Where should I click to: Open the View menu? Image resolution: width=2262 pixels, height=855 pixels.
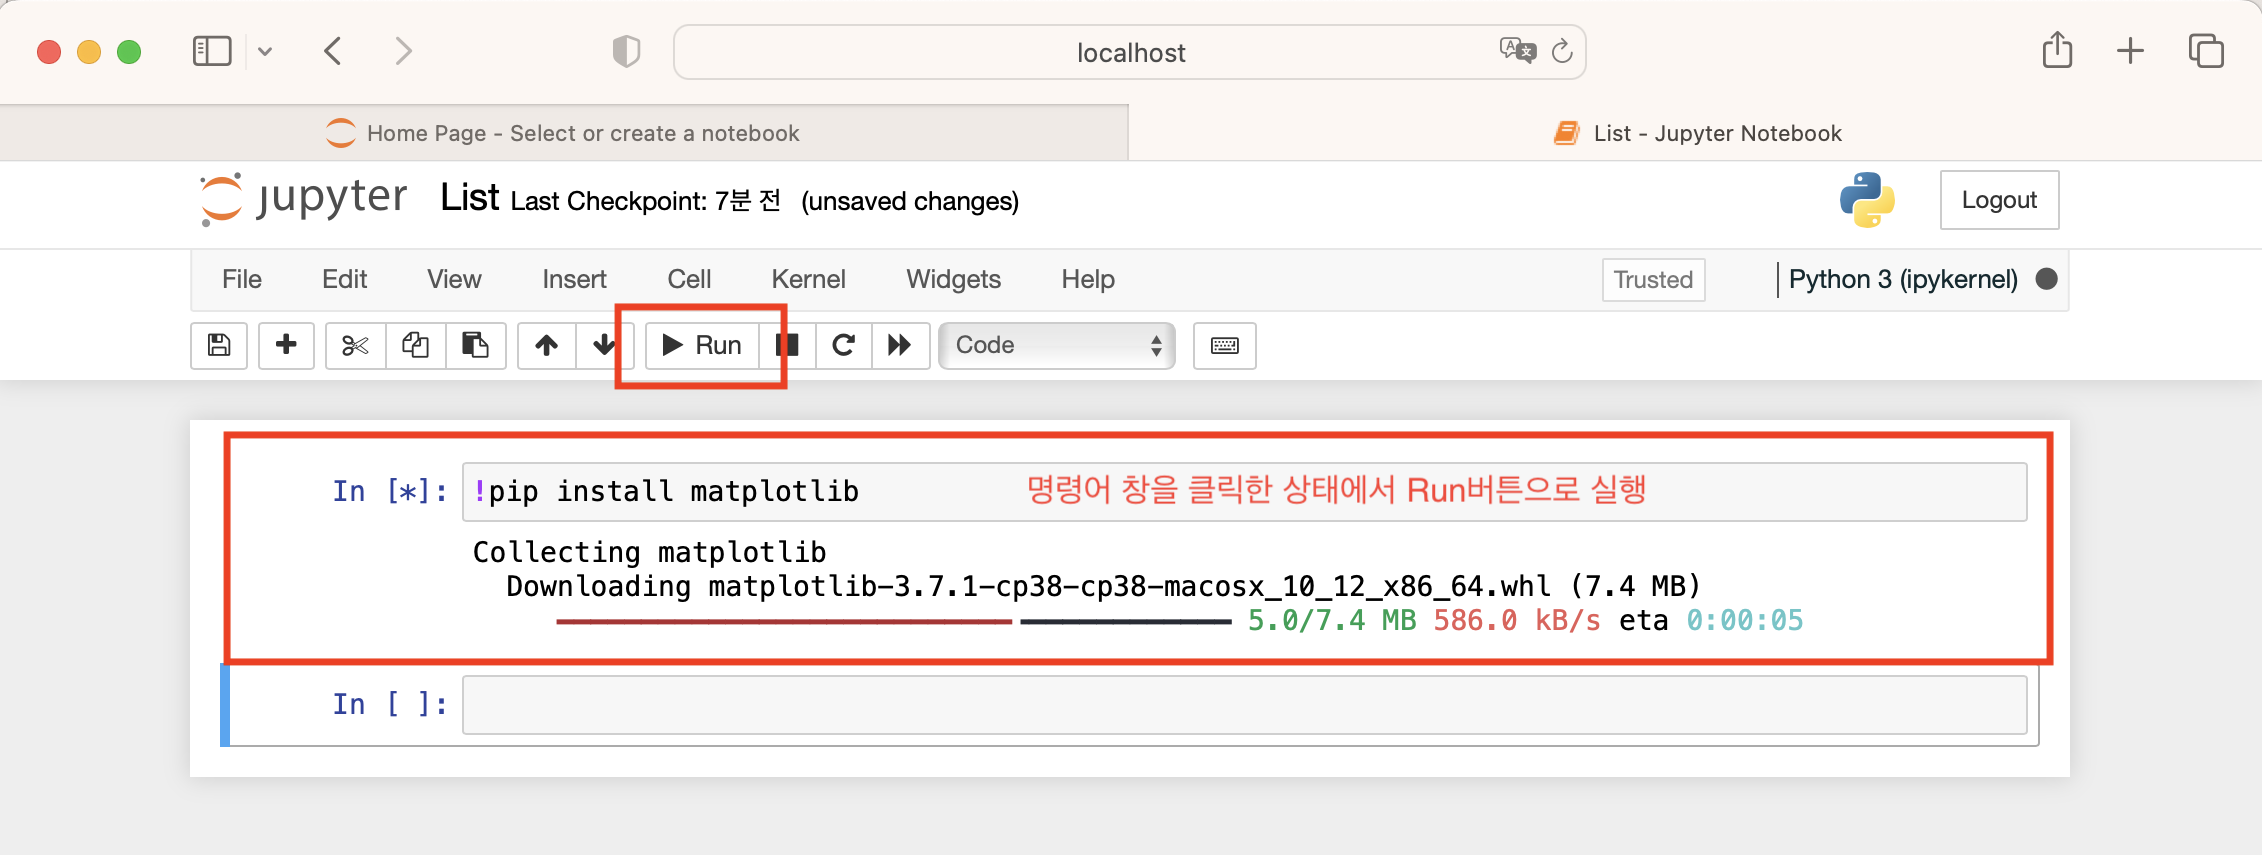[x=454, y=279]
